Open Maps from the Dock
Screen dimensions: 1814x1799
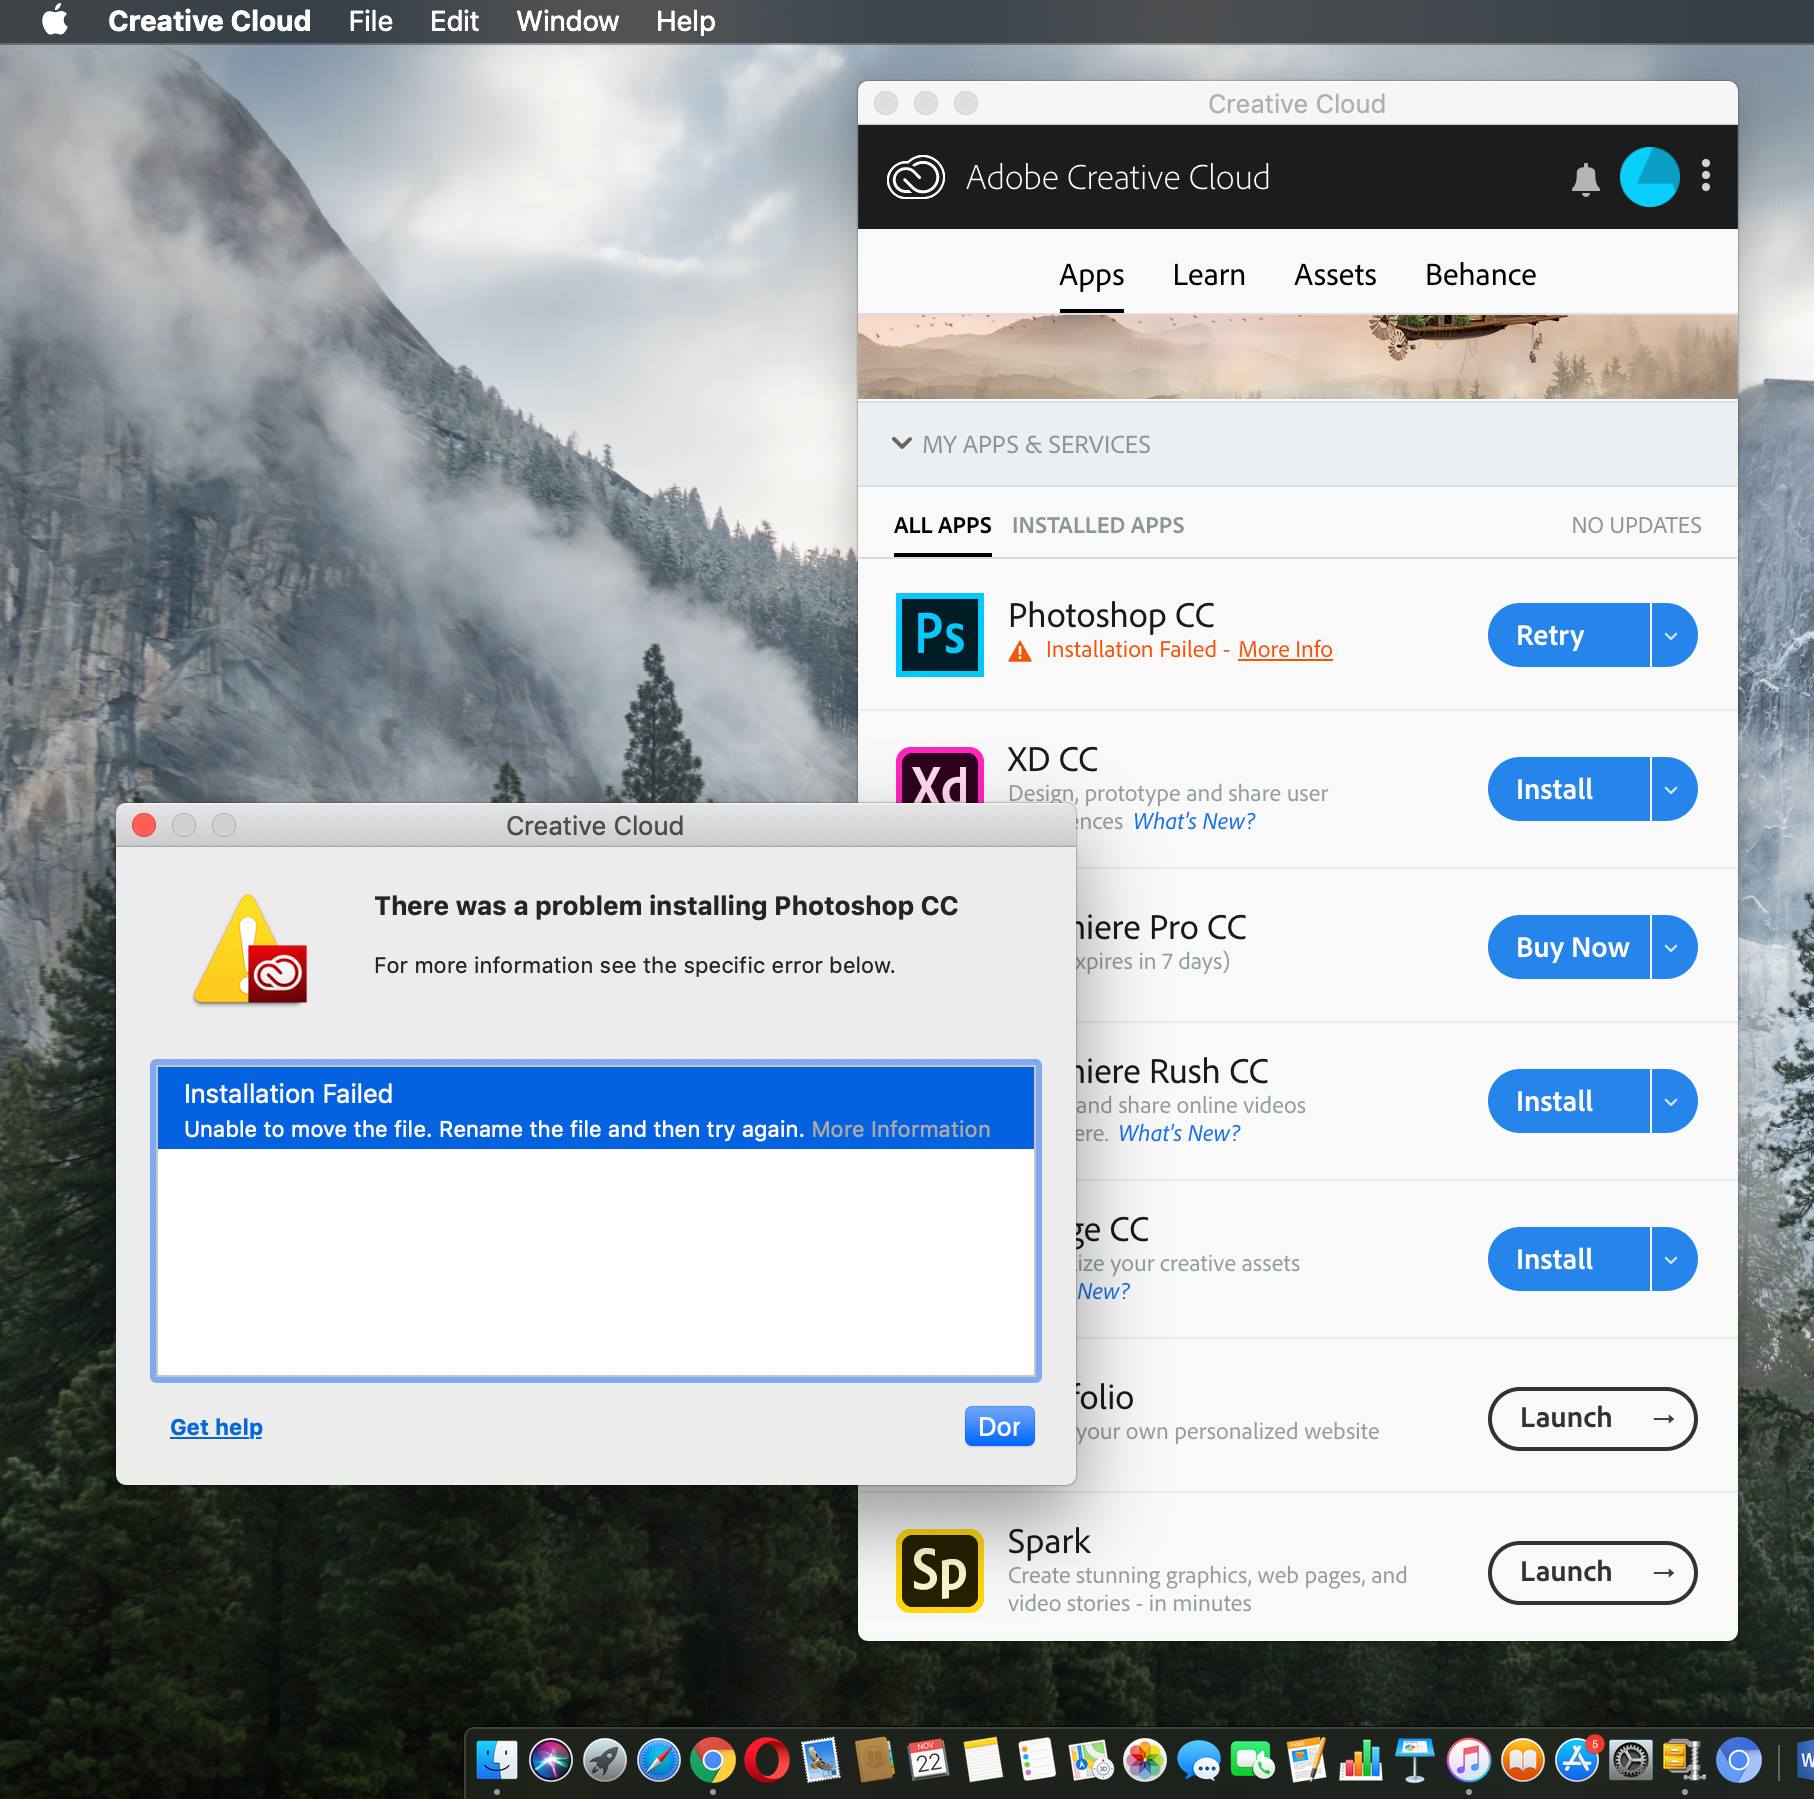coord(1091,1761)
